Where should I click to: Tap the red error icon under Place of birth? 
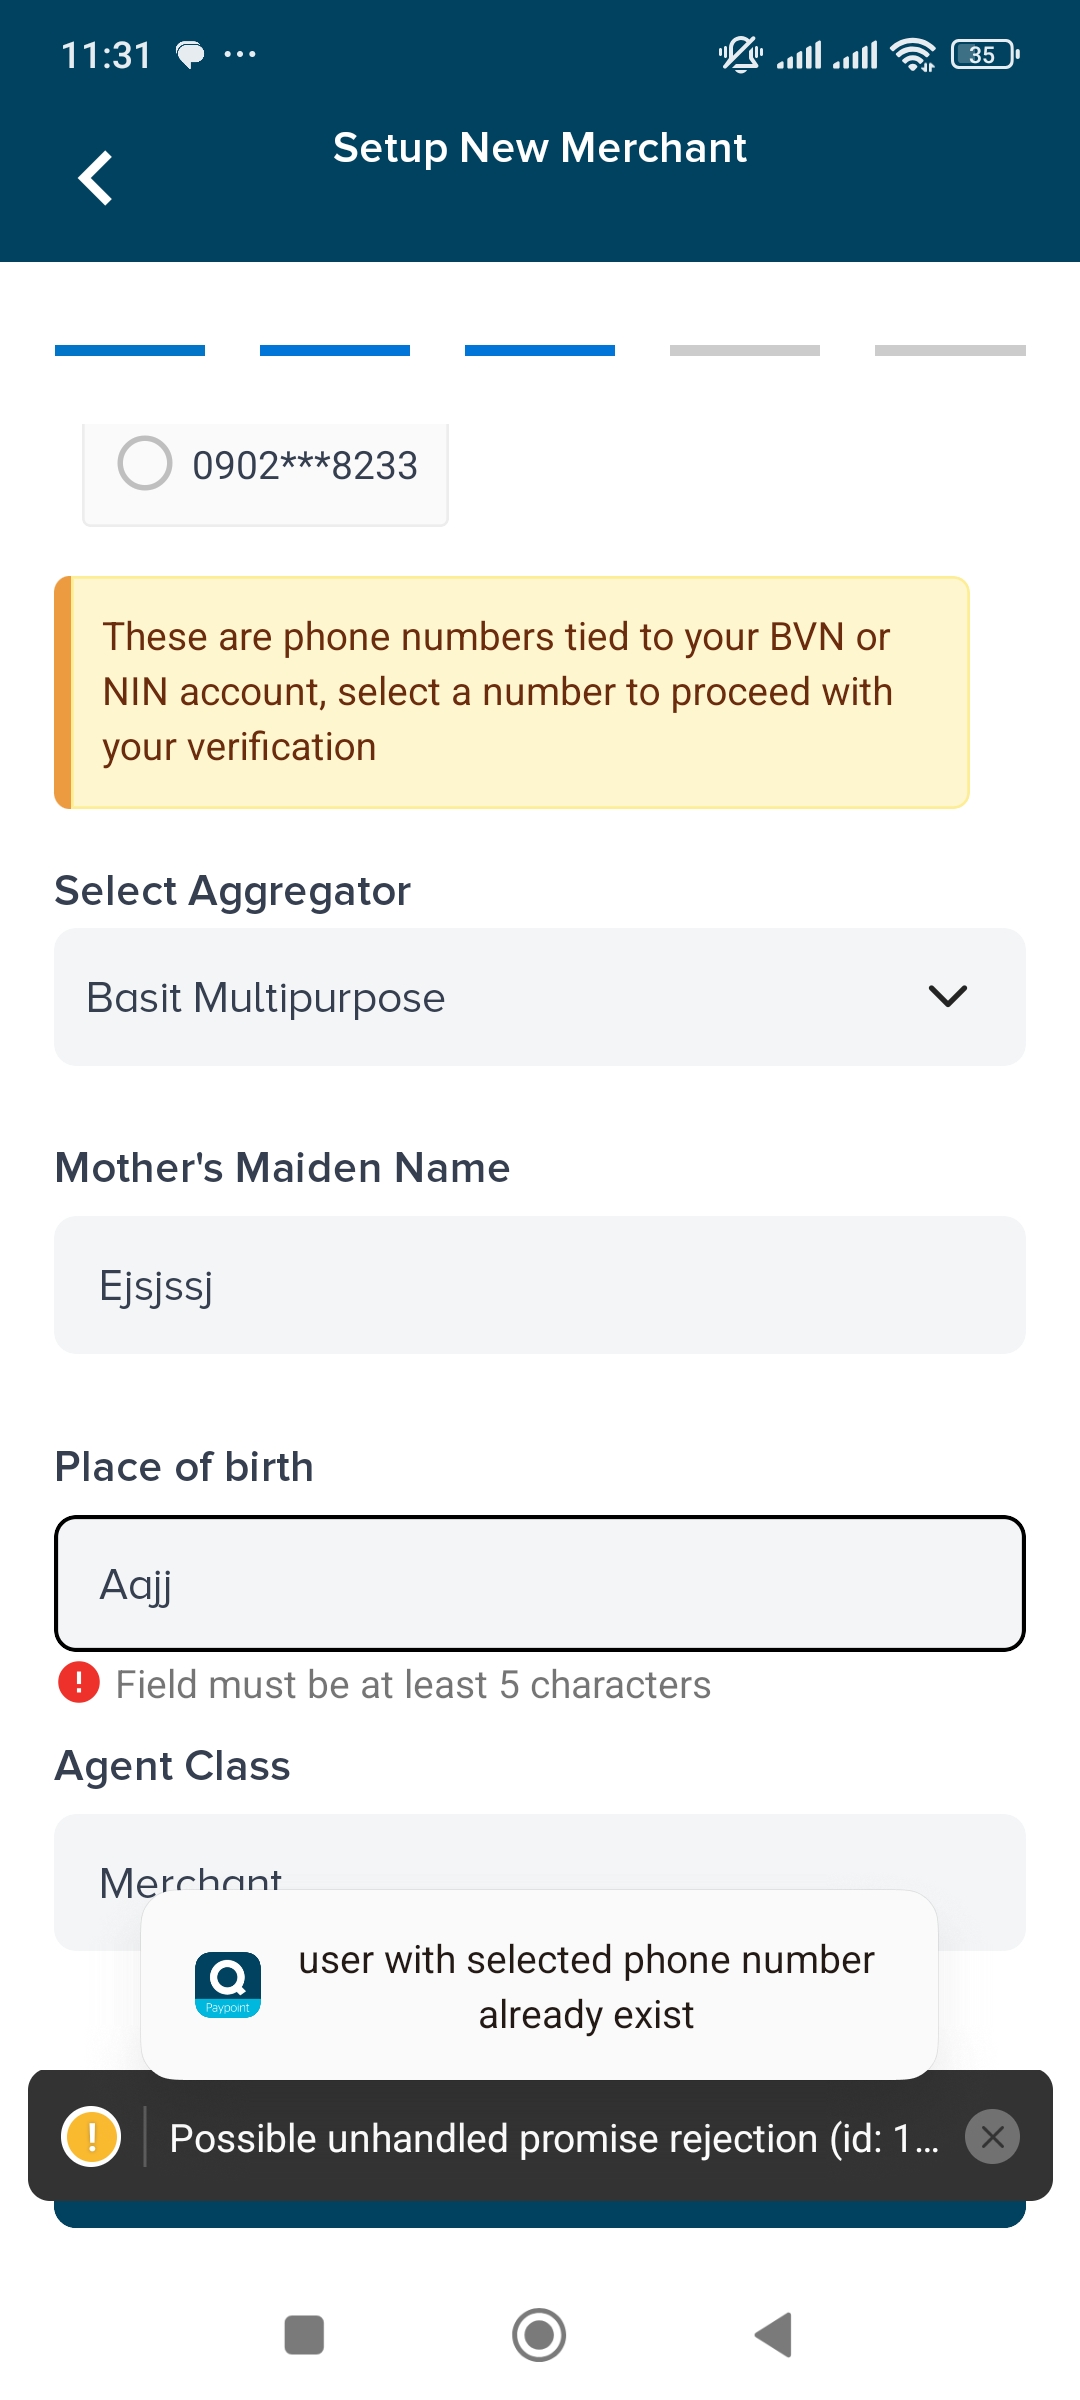[79, 1683]
